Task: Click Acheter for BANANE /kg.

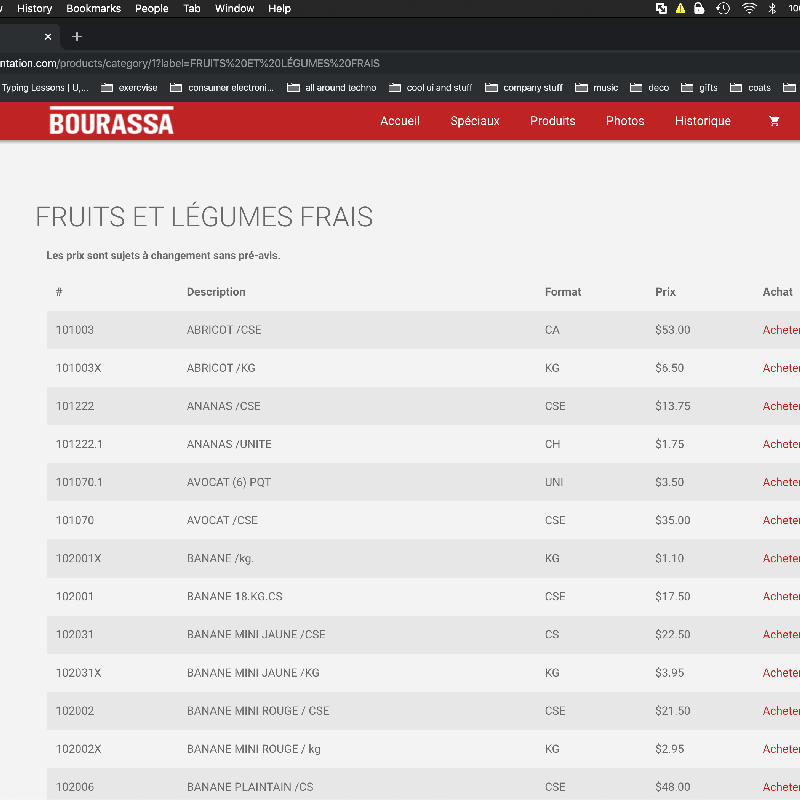Action: coord(781,558)
